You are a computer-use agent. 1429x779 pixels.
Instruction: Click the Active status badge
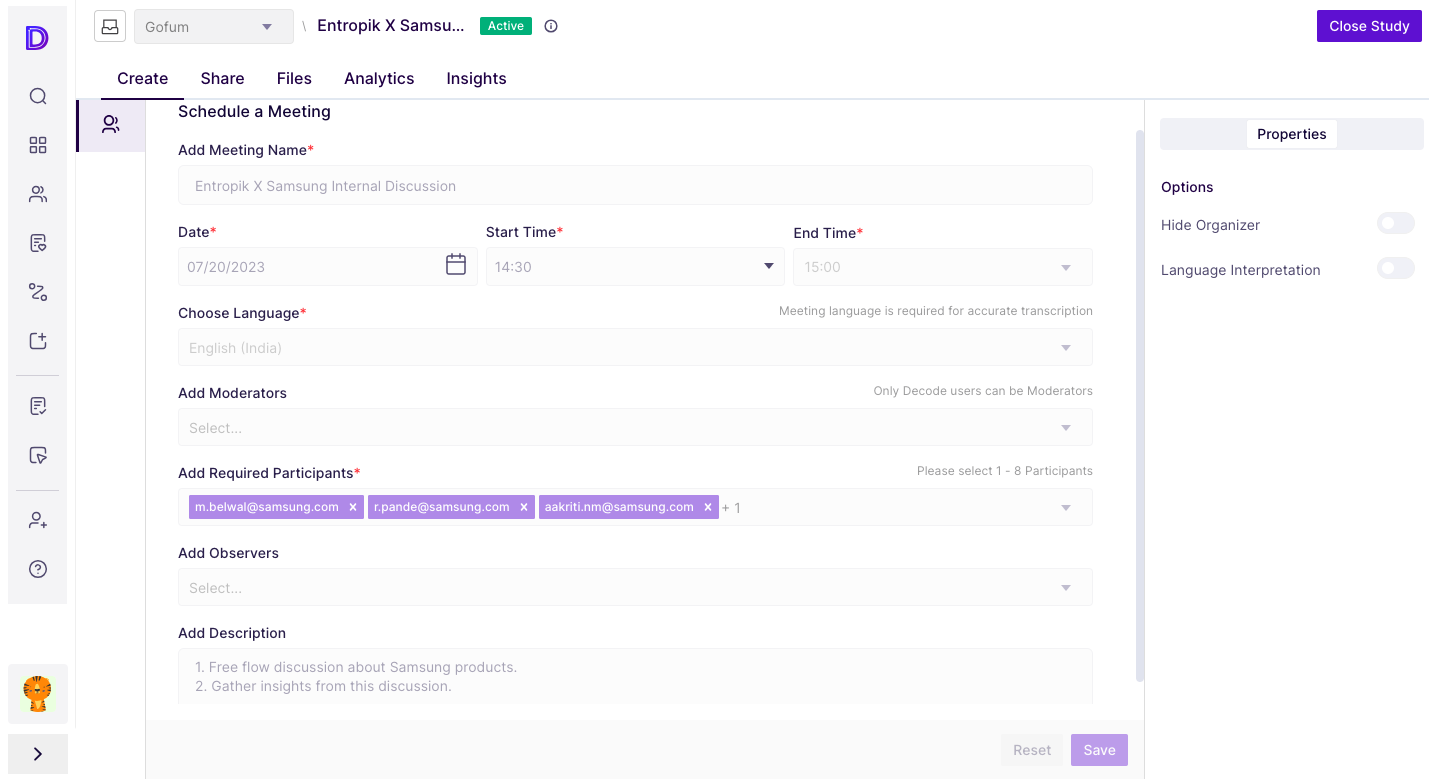[x=506, y=26]
